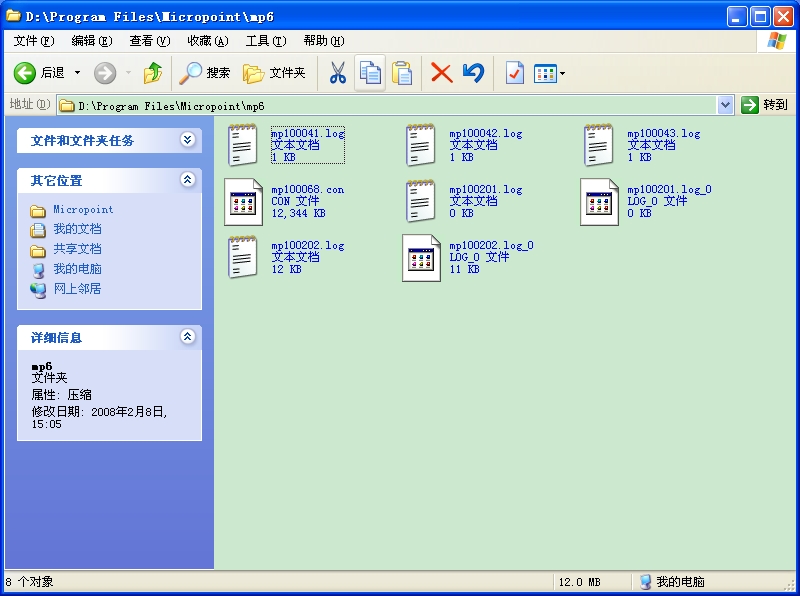Select the mp100201.log_0 file icon

(x=599, y=202)
